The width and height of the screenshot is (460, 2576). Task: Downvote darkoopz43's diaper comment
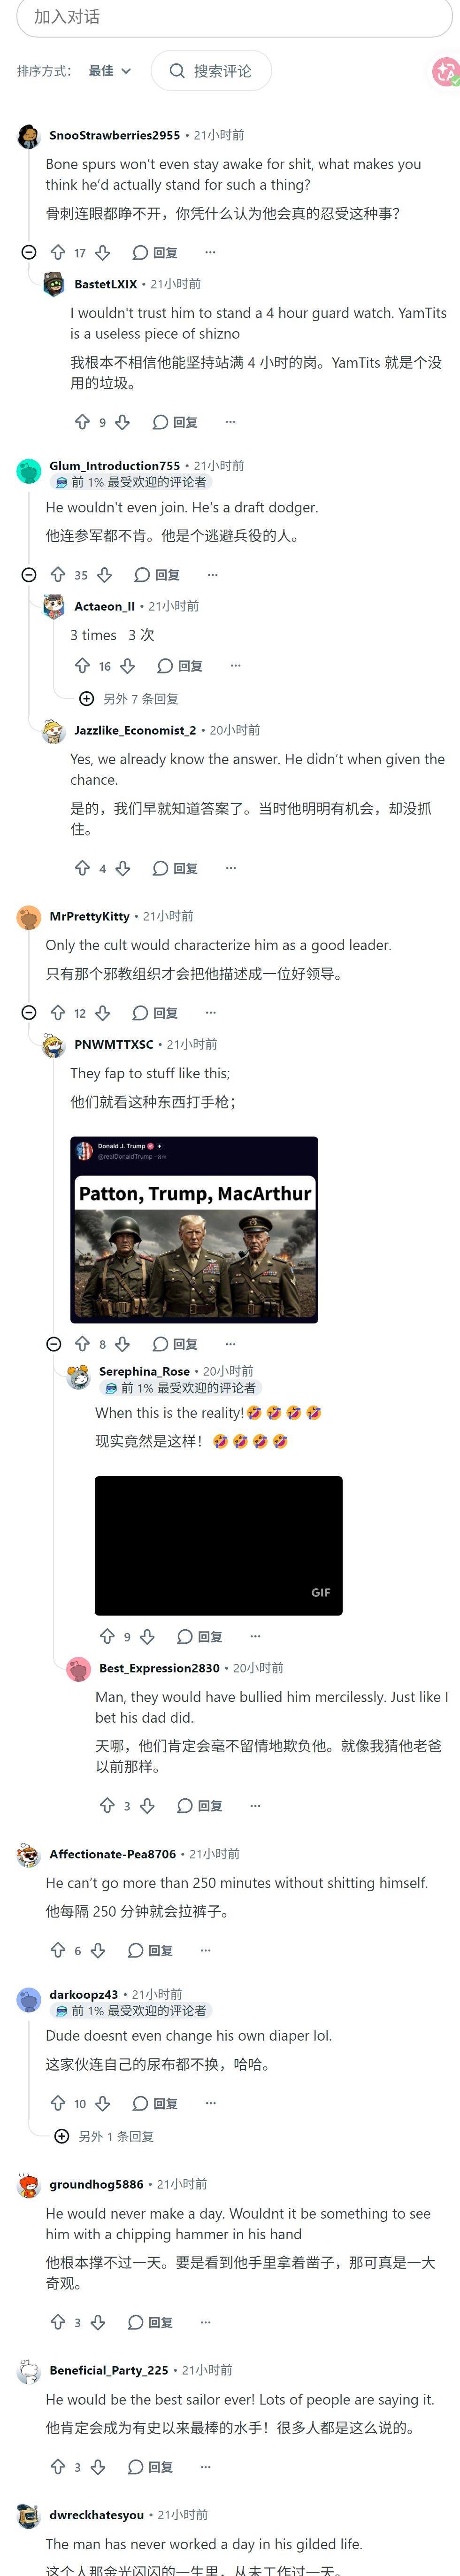(x=102, y=2103)
